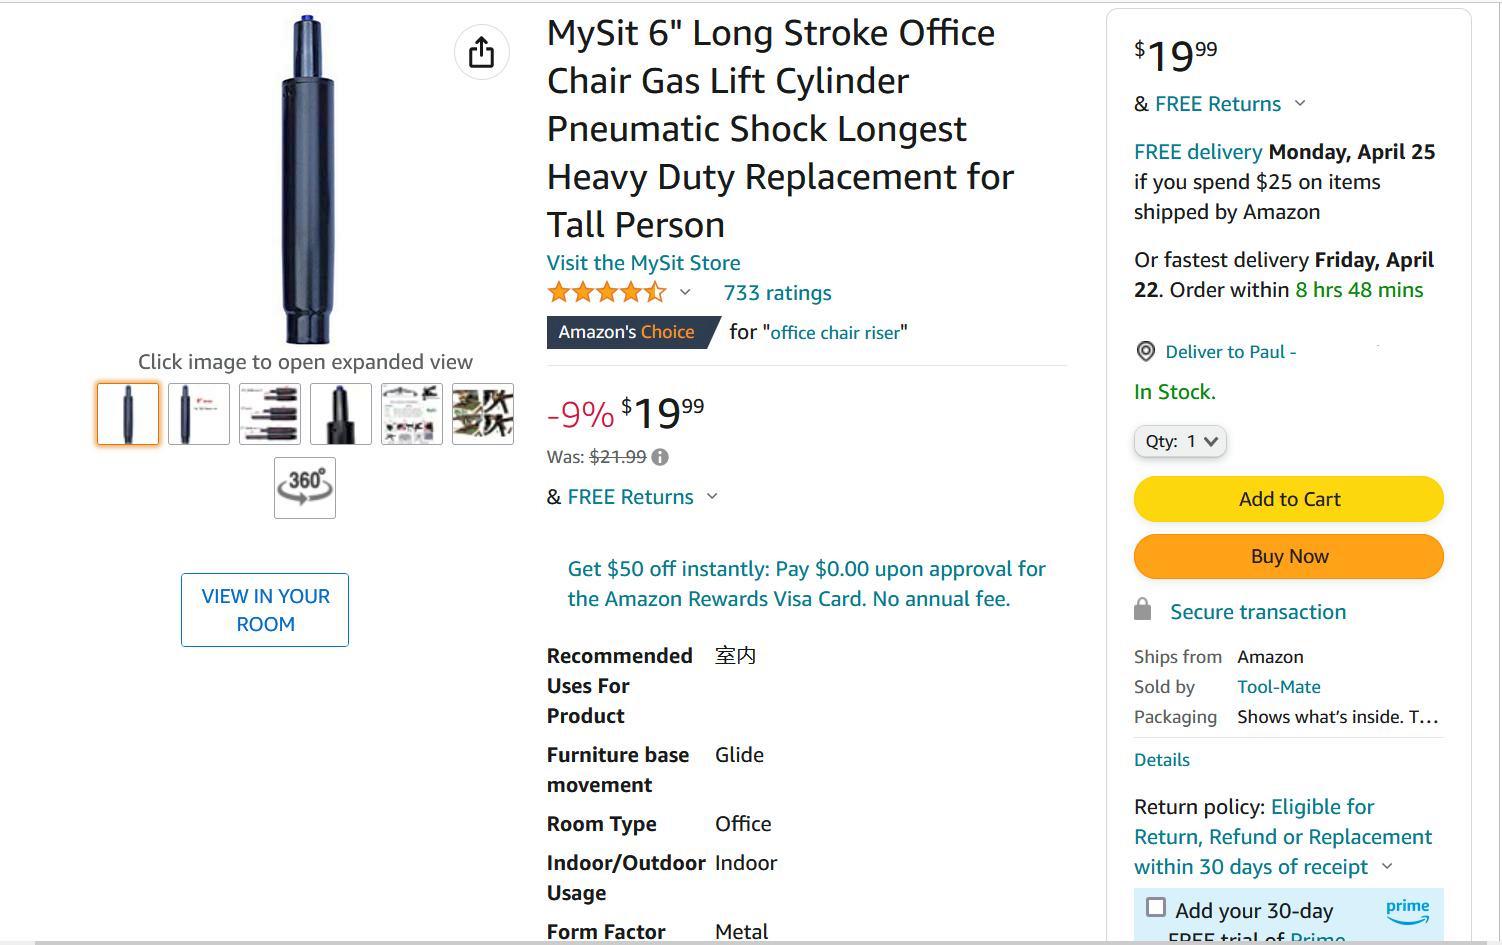This screenshot has height=945, width=1502.
Task: Expand the return policy chevron
Action: click(x=1387, y=867)
